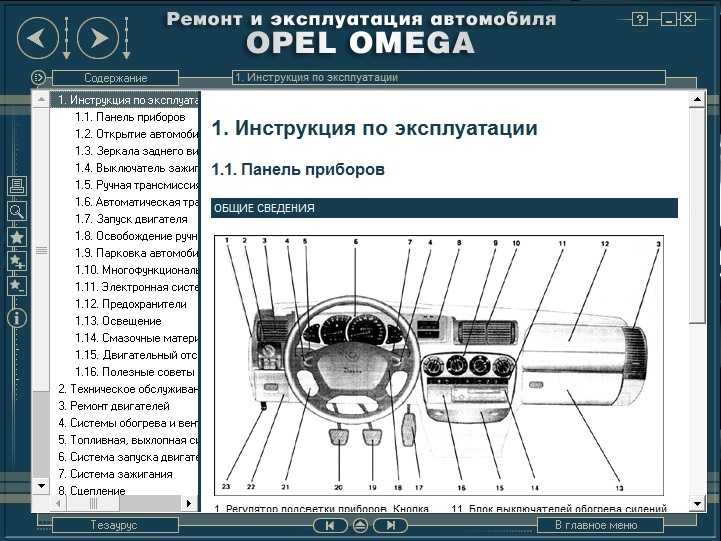Open 1.14. Смазочные материалы item
721x541 pixels.
click(x=137, y=338)
